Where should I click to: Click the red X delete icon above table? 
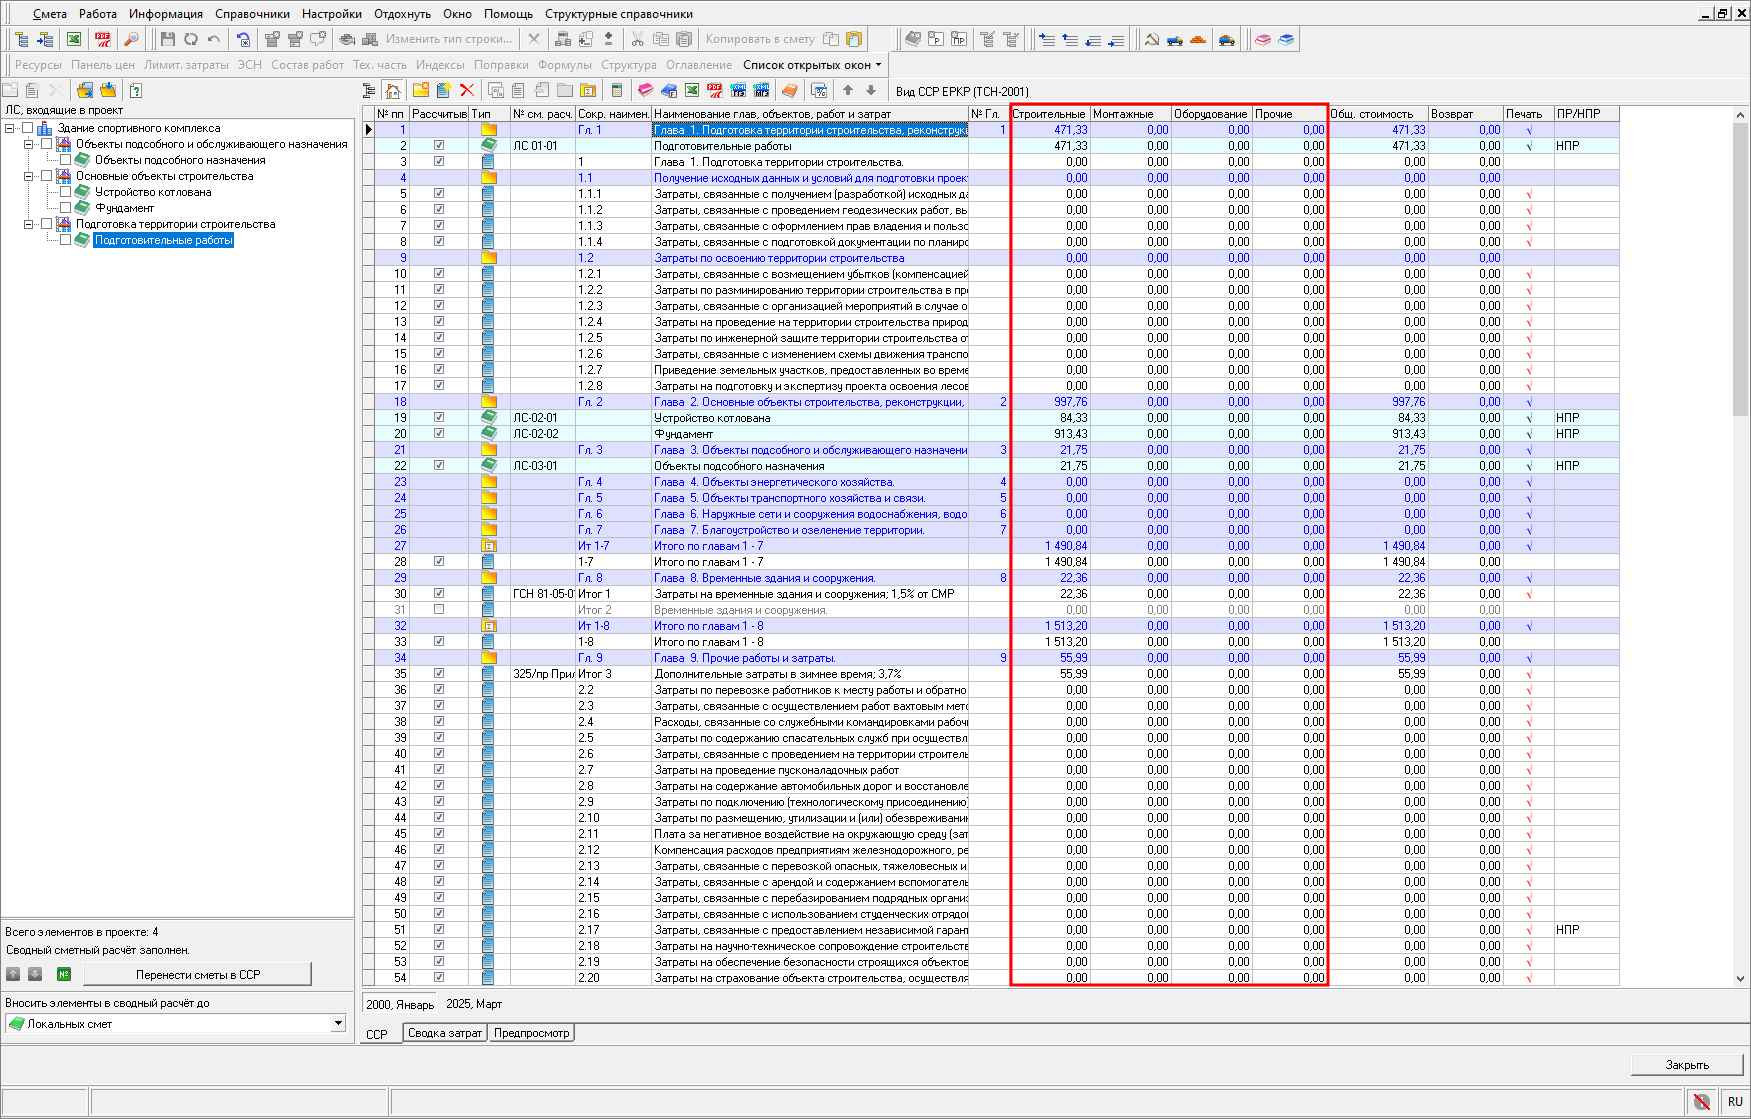click(466, 91)
